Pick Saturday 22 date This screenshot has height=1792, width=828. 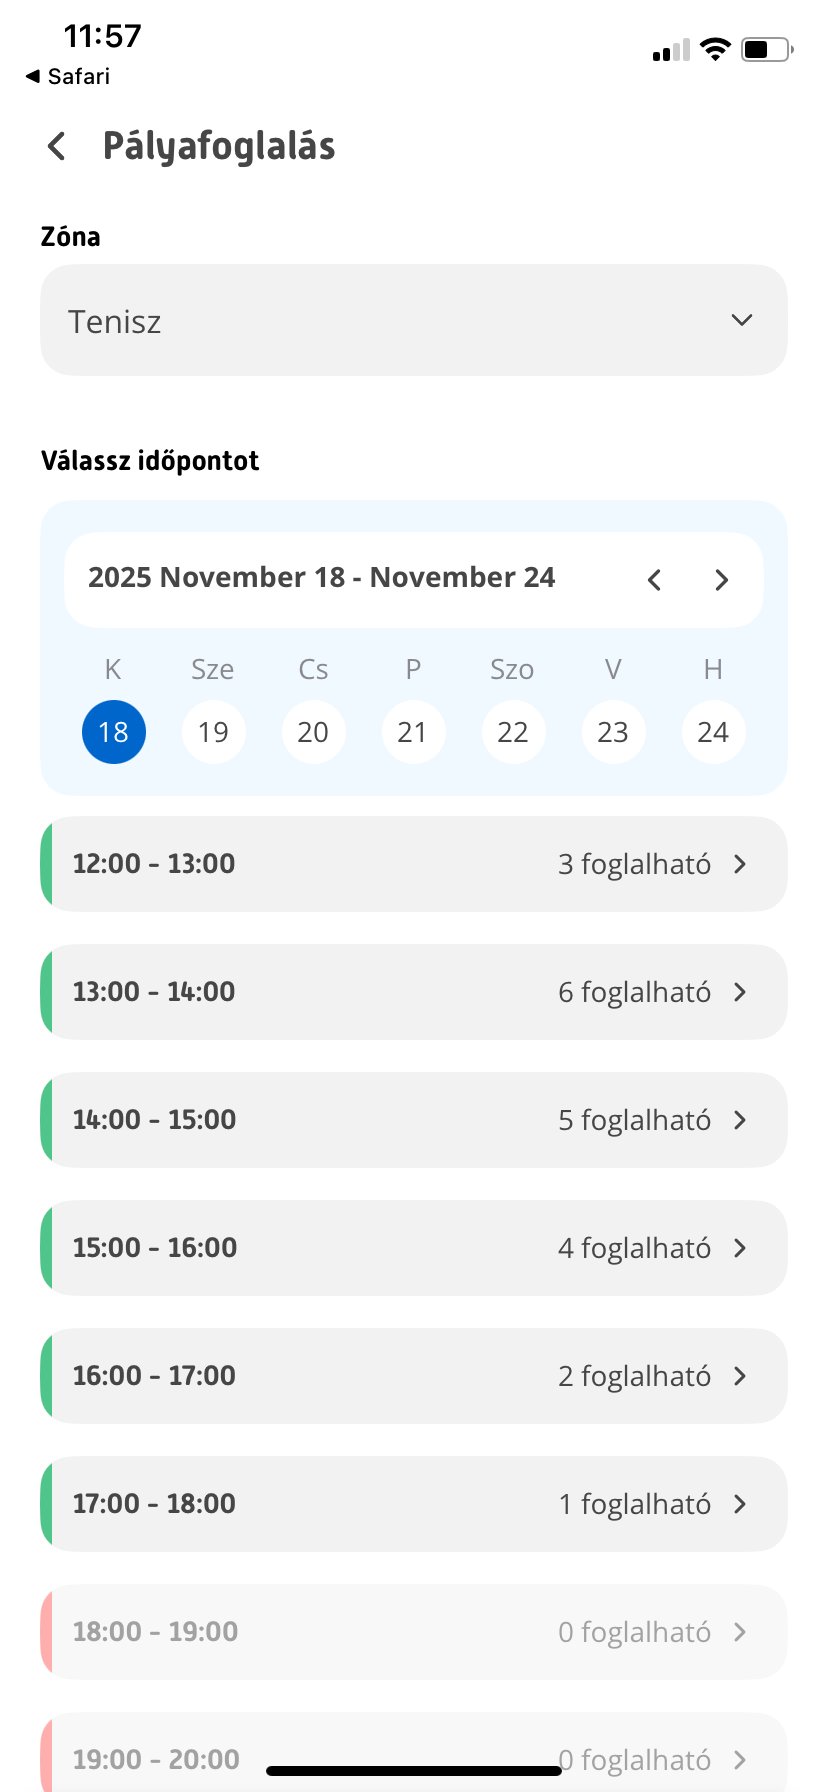513,732
